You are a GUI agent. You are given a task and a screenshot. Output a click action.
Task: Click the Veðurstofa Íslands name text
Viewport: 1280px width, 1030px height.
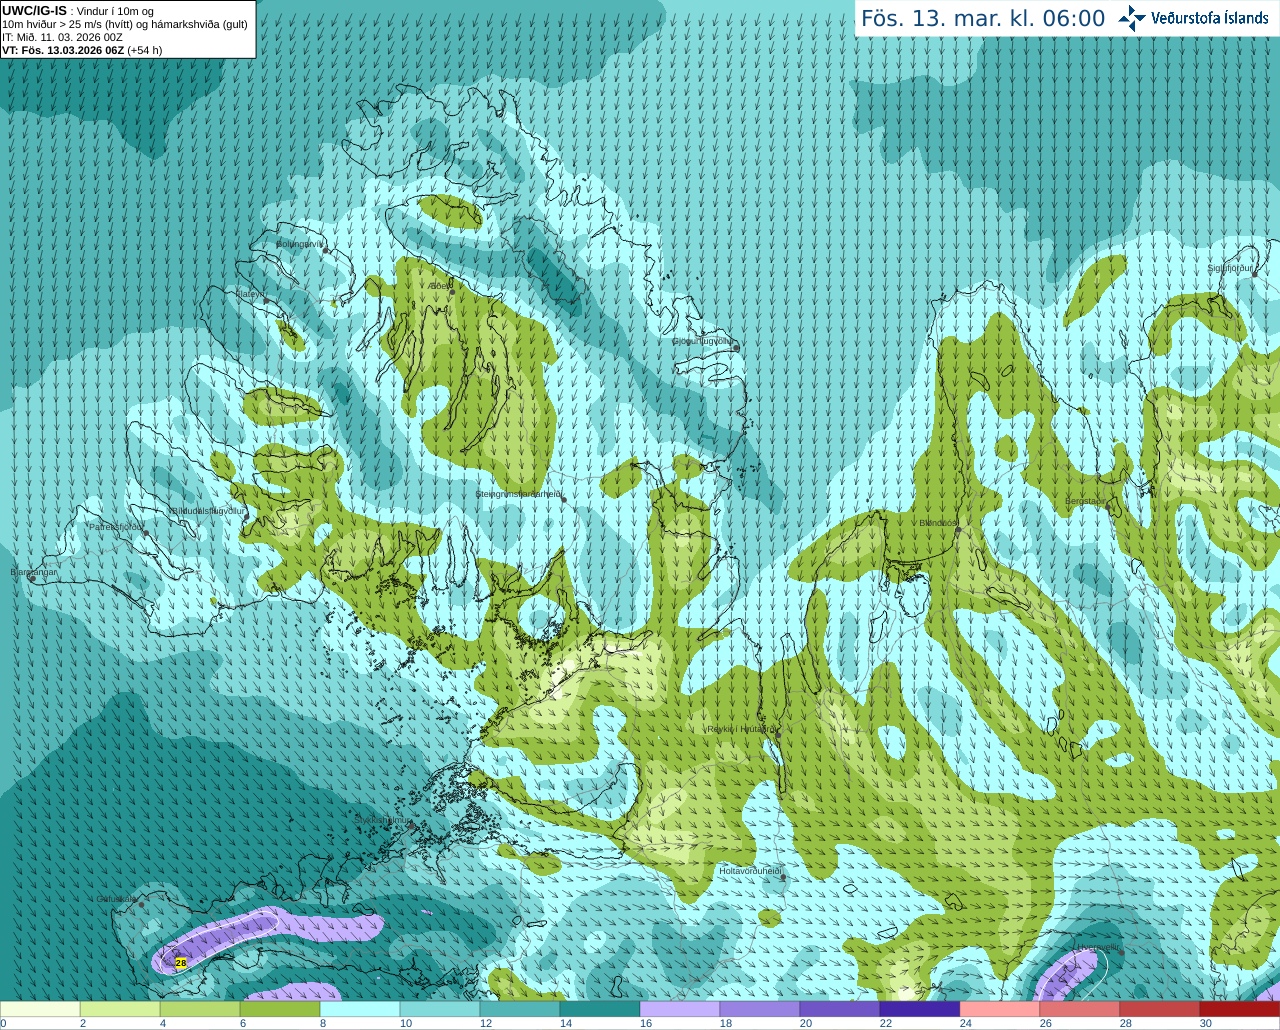pos(1210,18)
